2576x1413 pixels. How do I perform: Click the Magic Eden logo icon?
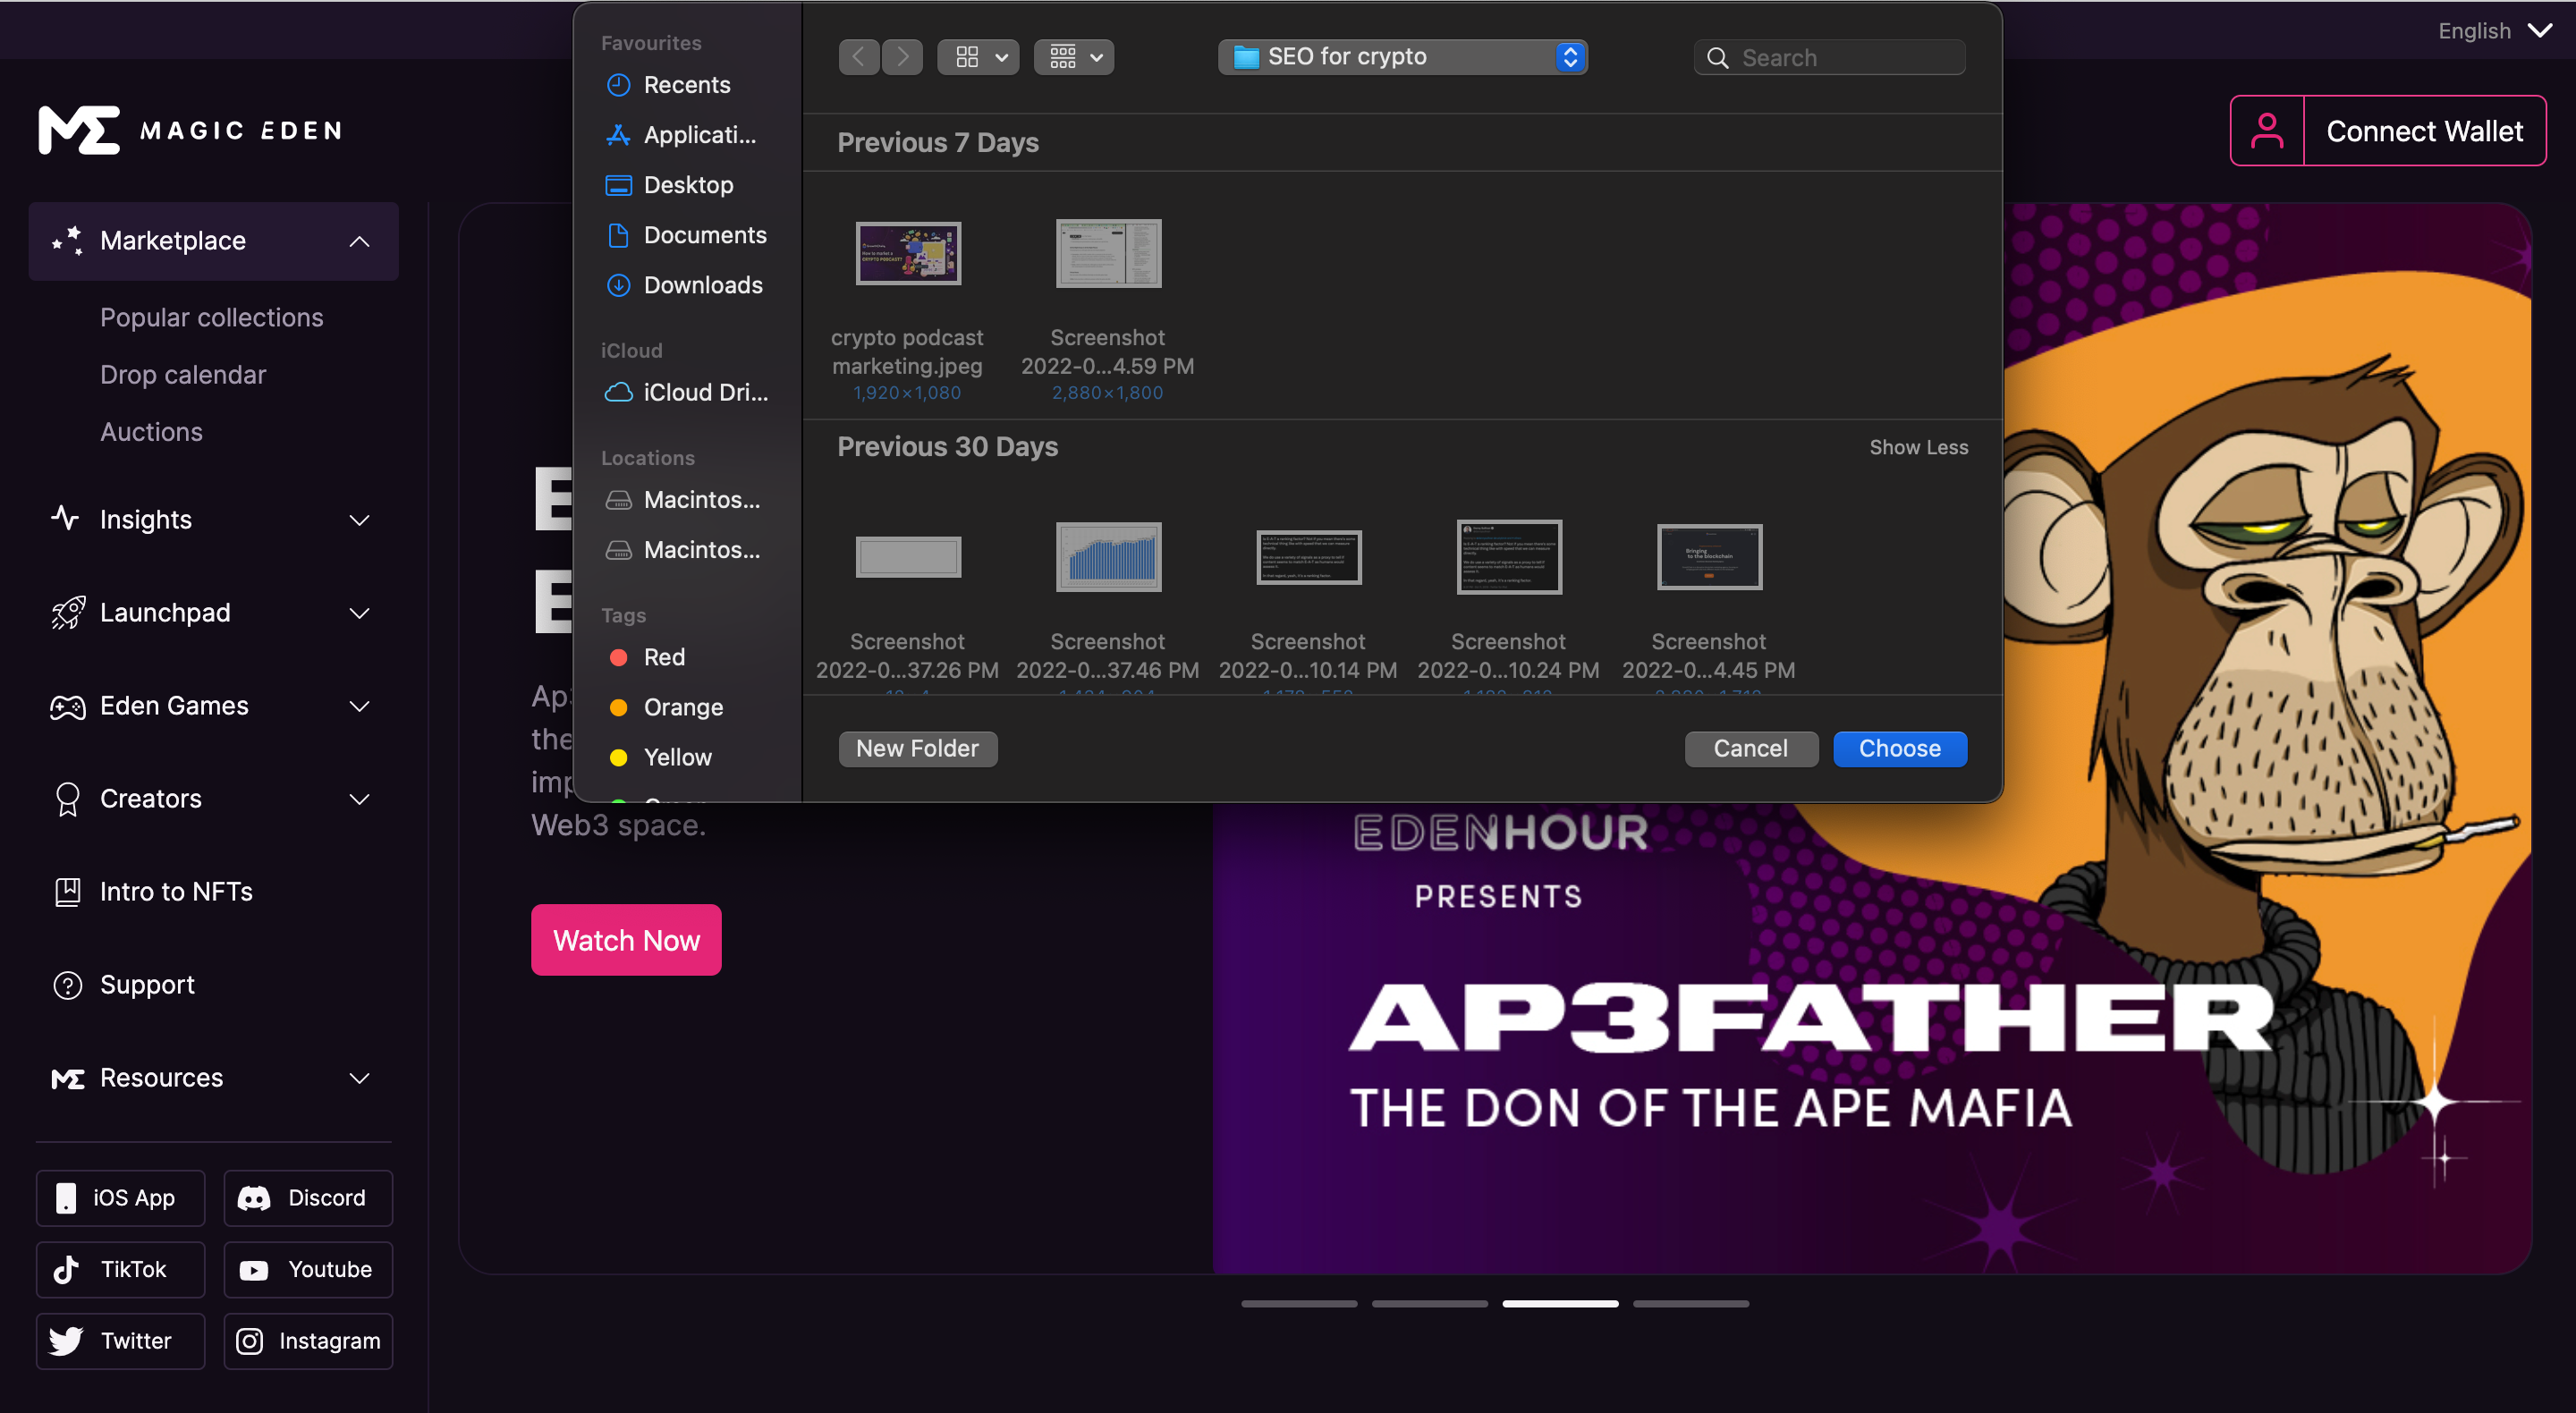[78, 130]
